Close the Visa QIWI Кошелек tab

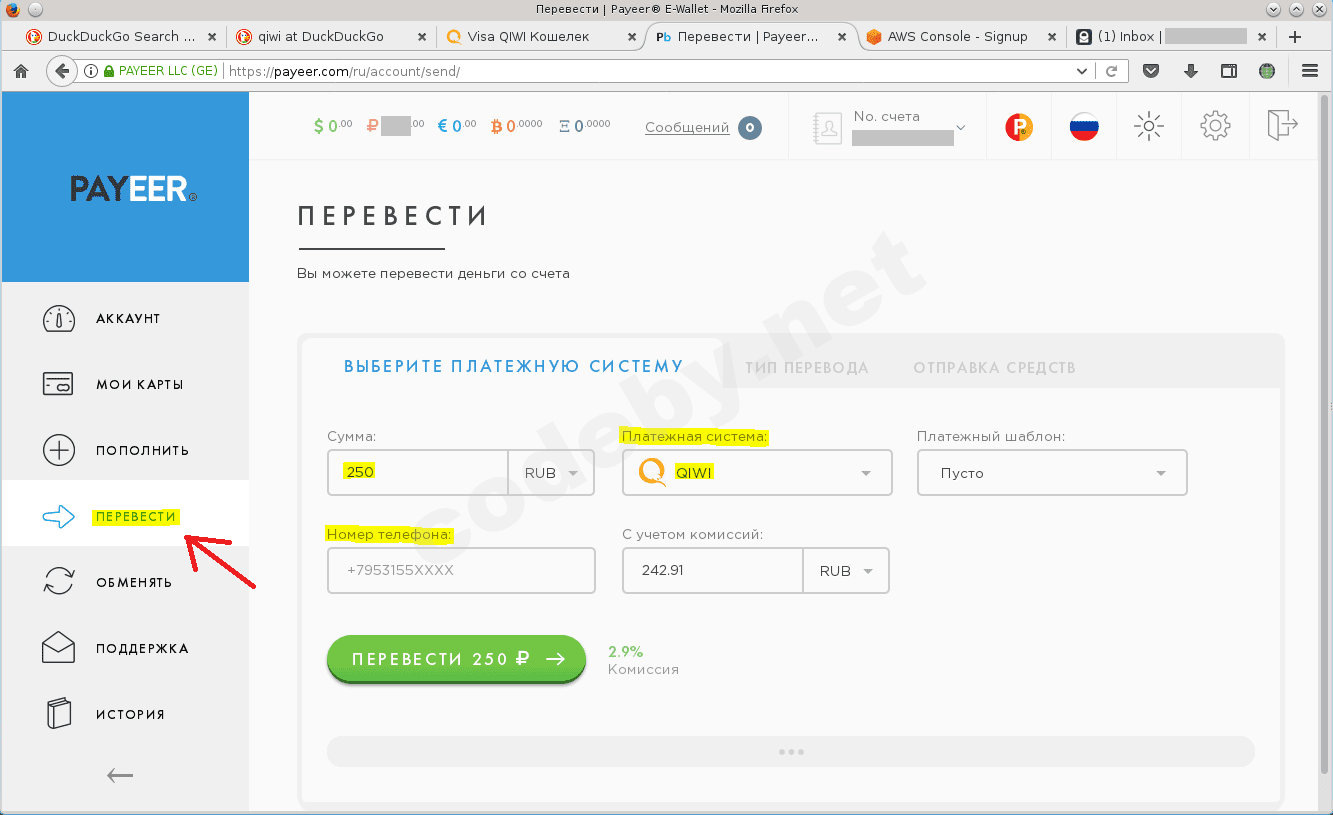point(631,37)
